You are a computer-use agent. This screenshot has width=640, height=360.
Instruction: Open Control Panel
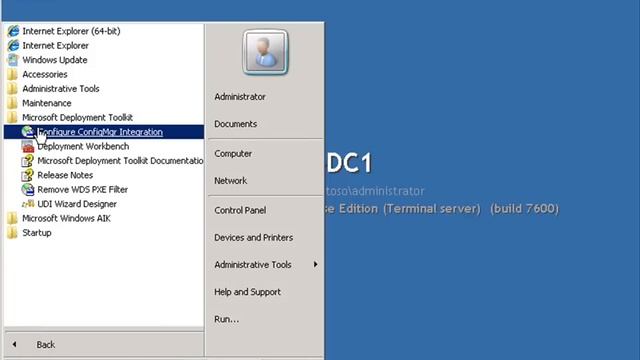[240, 210]
